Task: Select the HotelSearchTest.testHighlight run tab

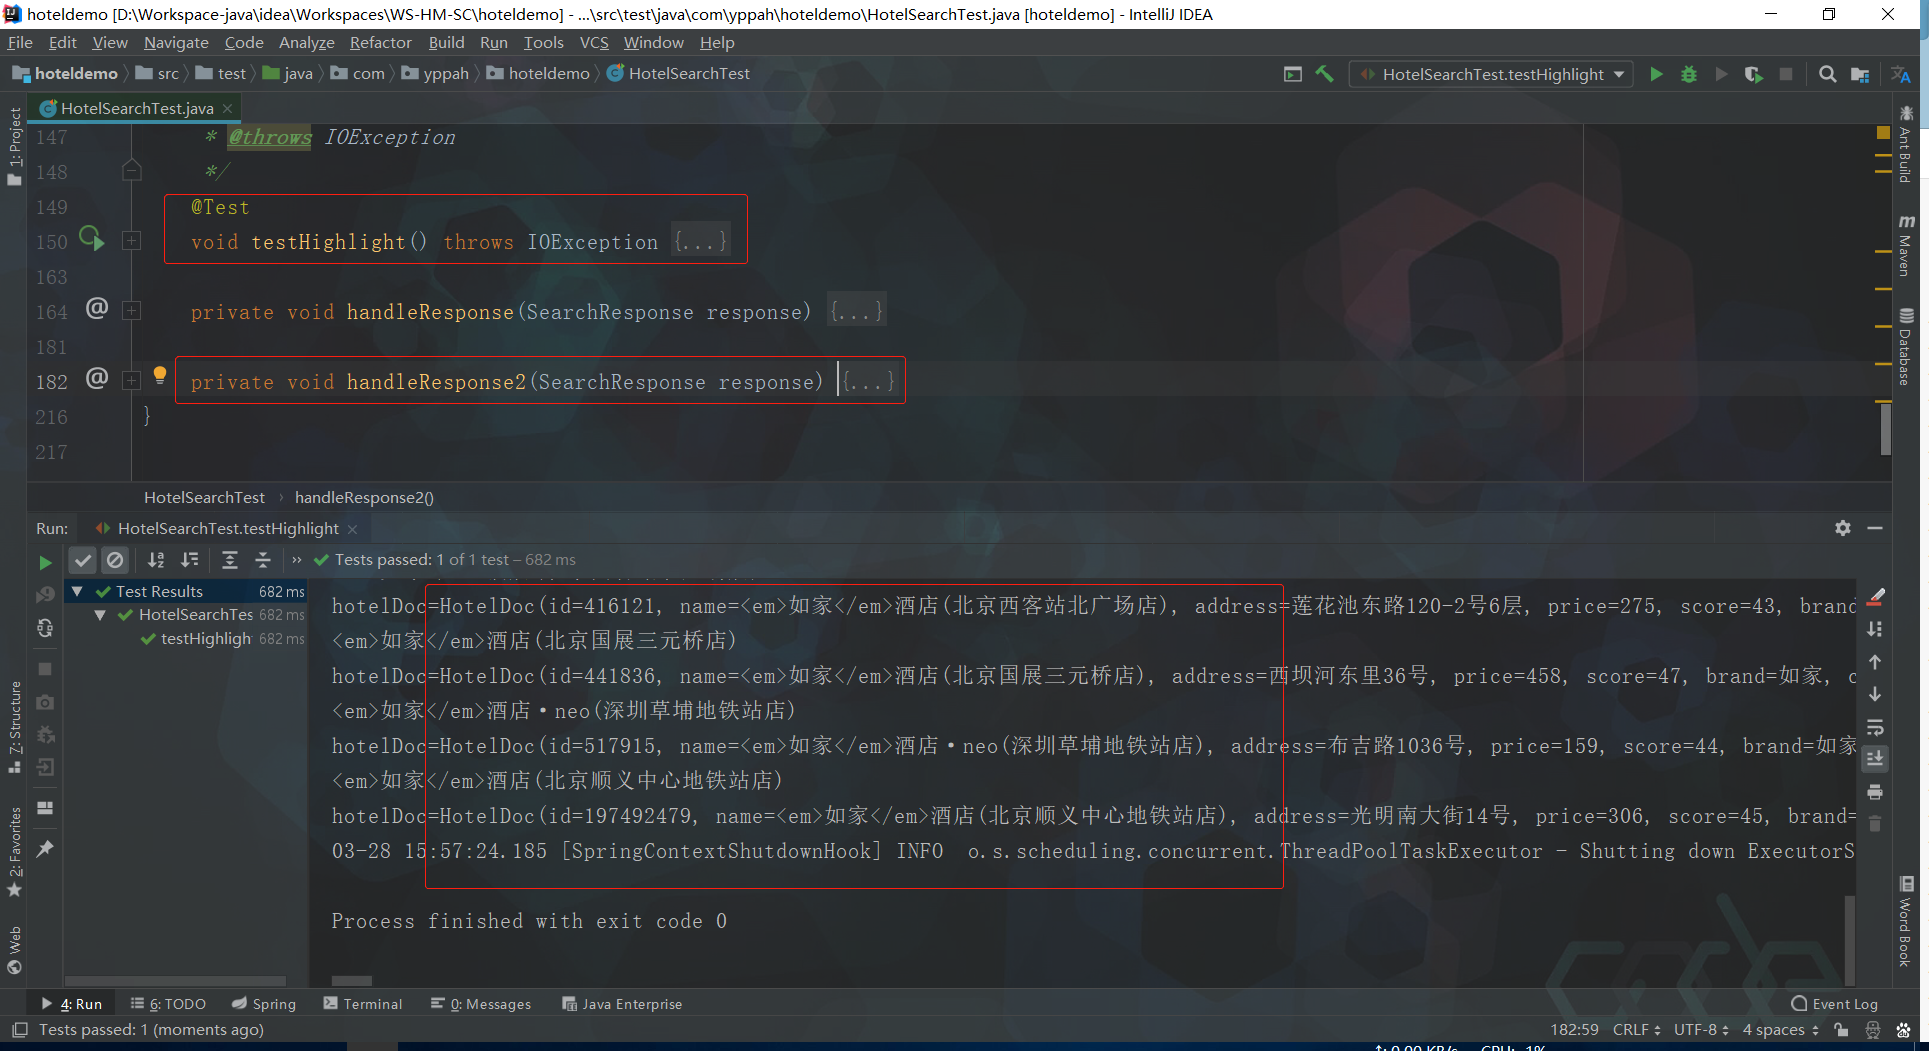Action: click(x=227, y=528)
